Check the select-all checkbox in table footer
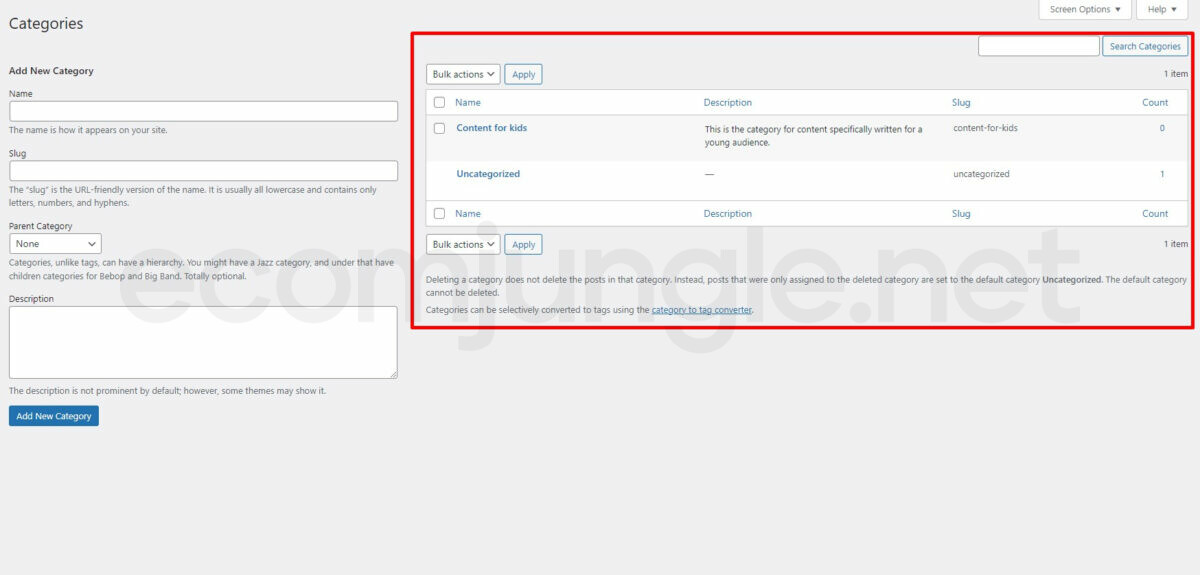This screenshot has height=575, width=1200. [439, 214]
